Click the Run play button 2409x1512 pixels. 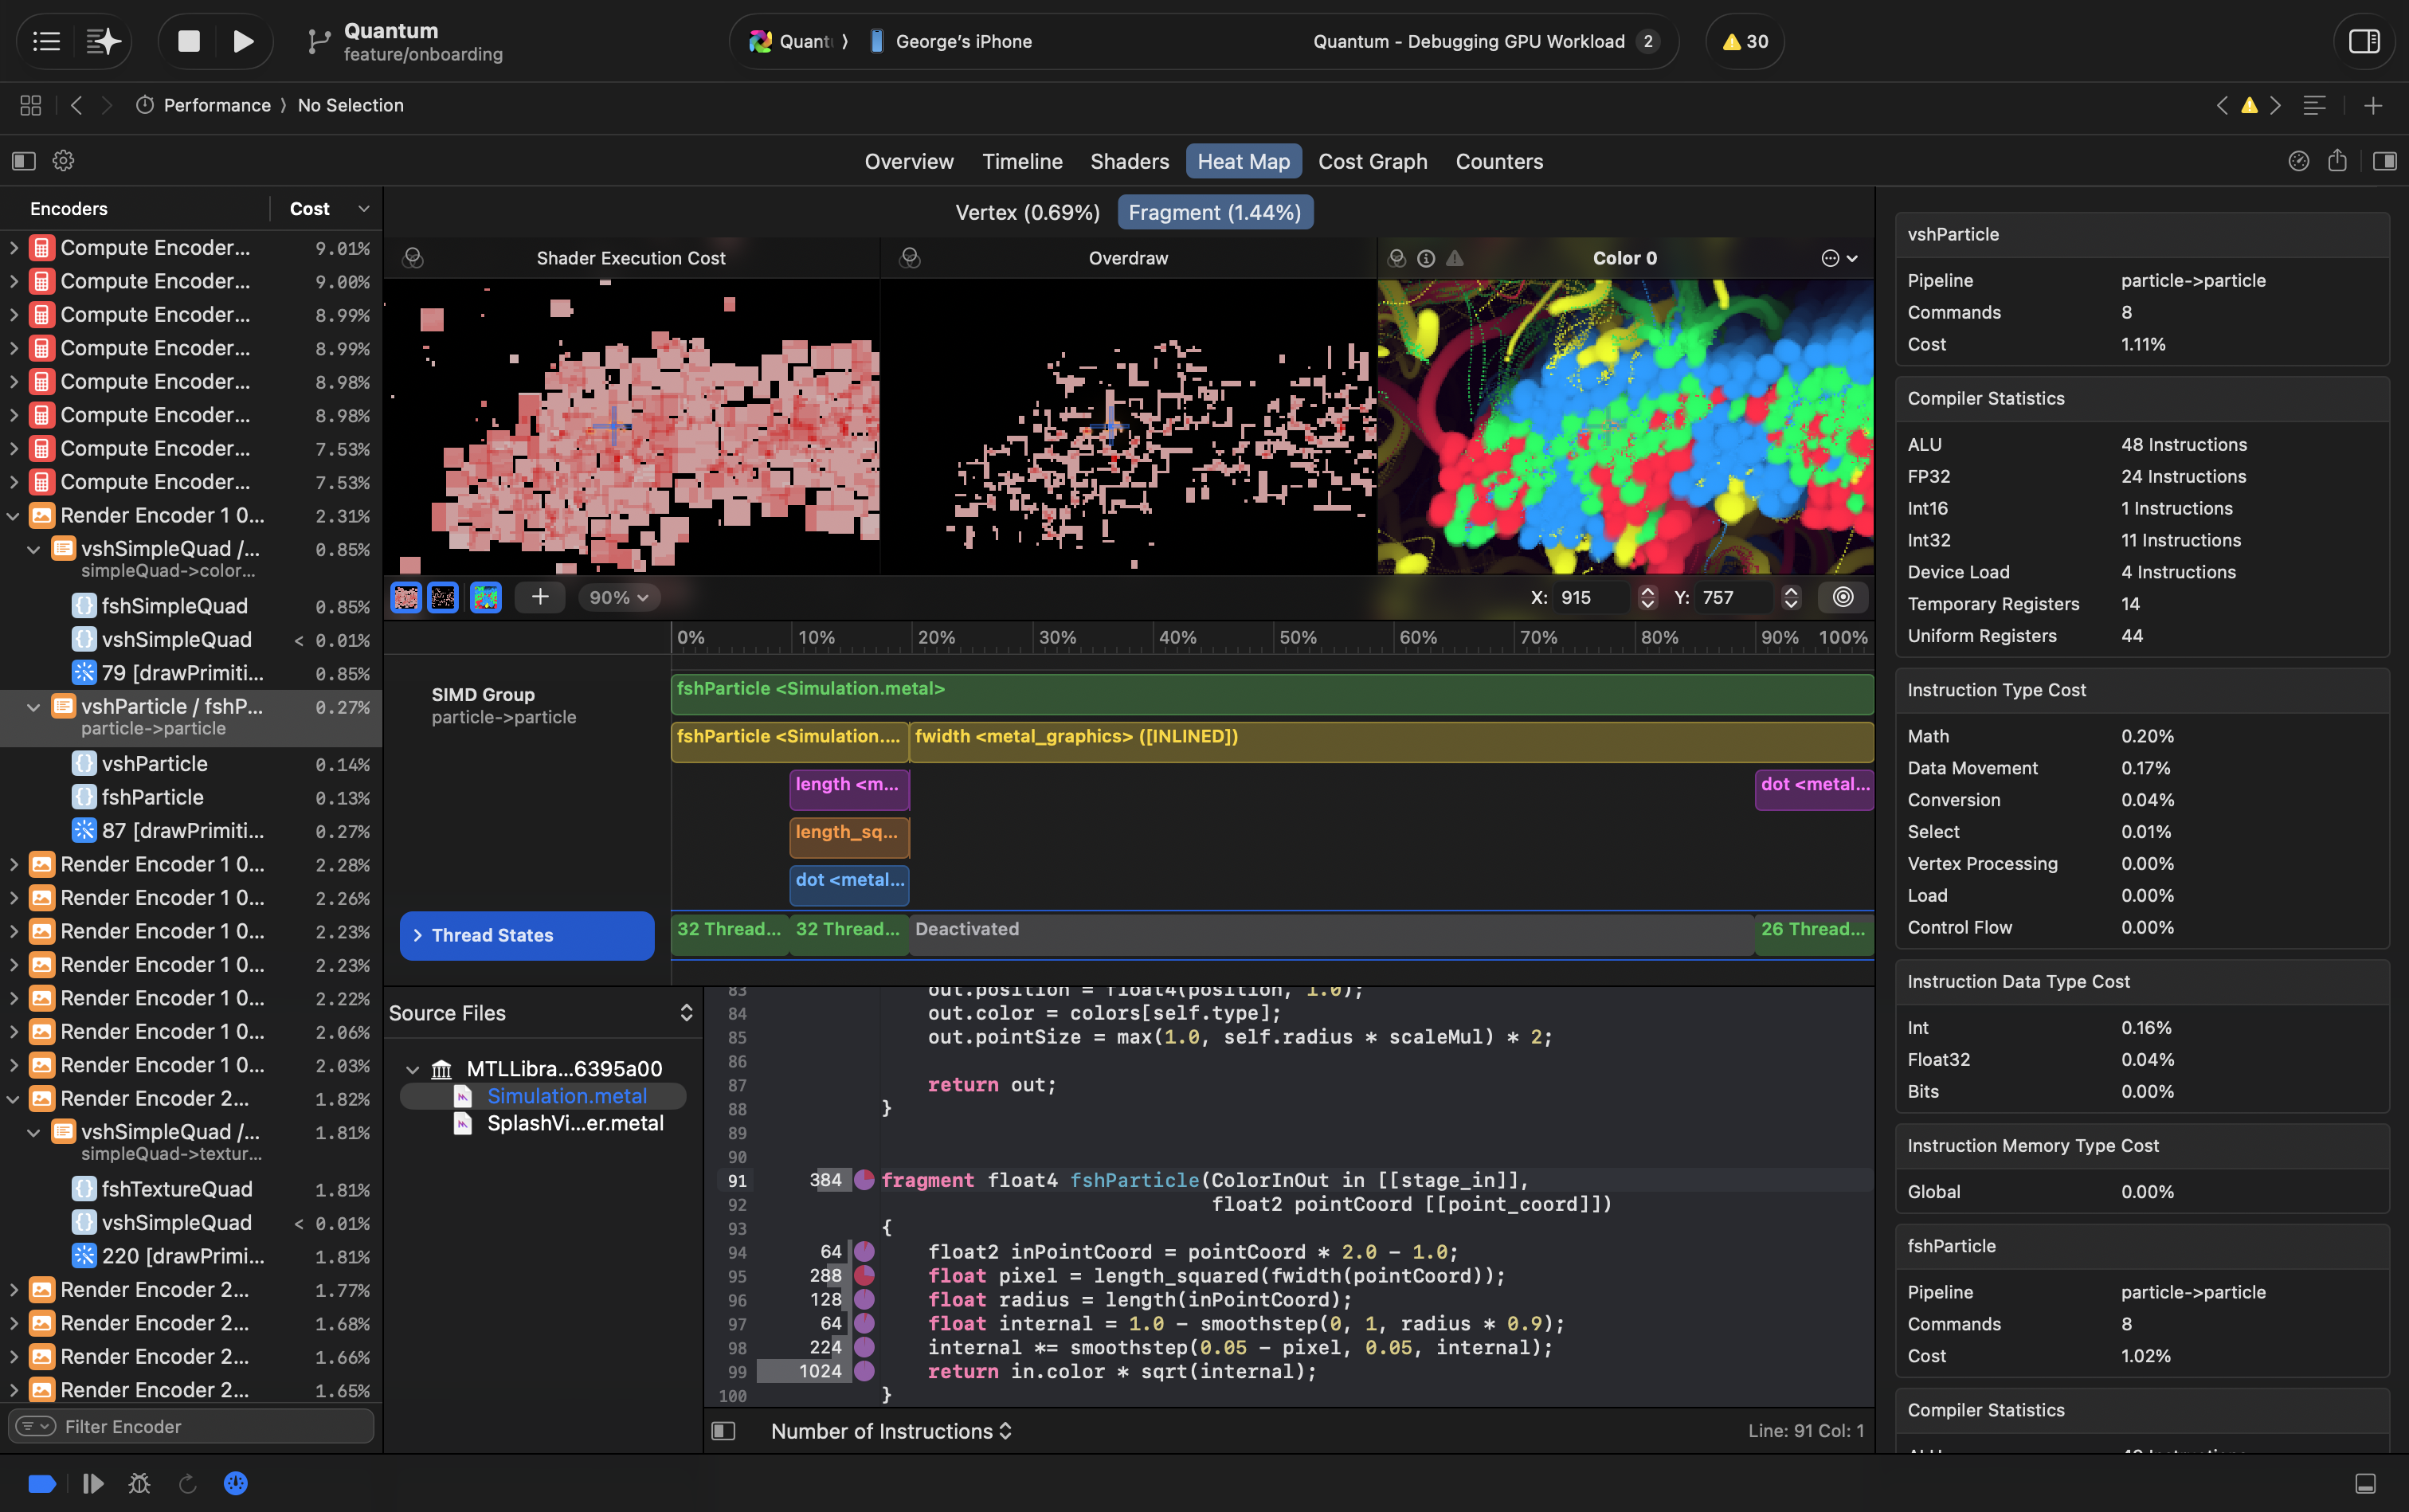point(243,41)
